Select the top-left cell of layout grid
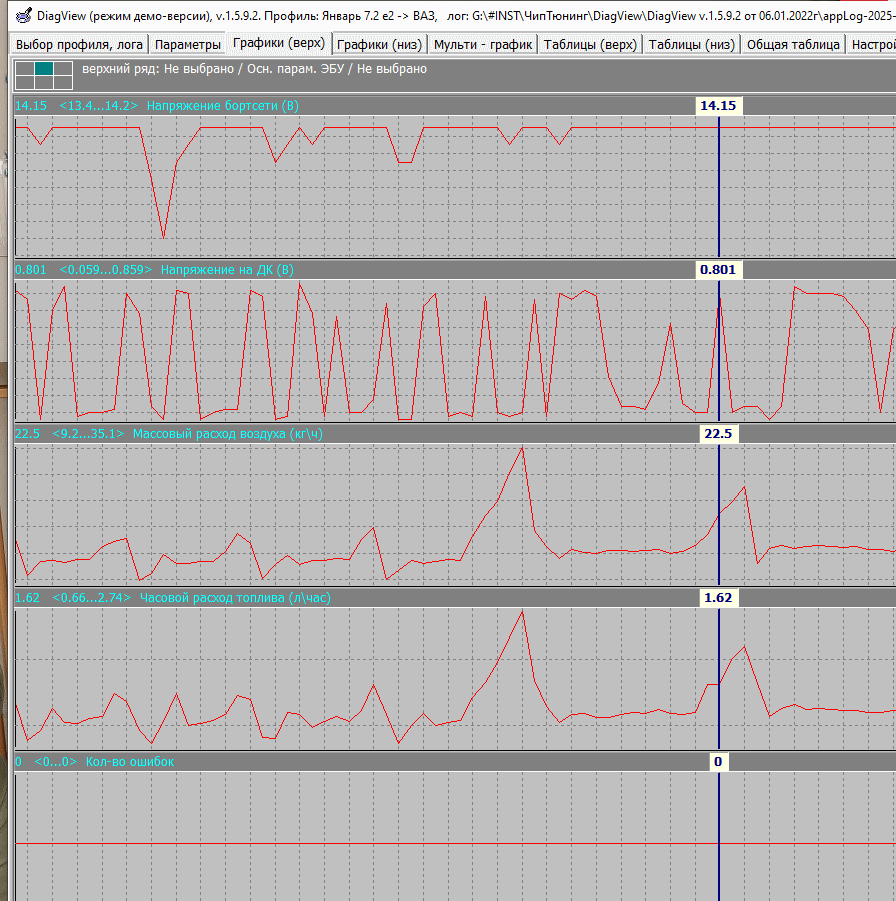The height and width of the screenshot is (901, 896). (x=25, y=69)
